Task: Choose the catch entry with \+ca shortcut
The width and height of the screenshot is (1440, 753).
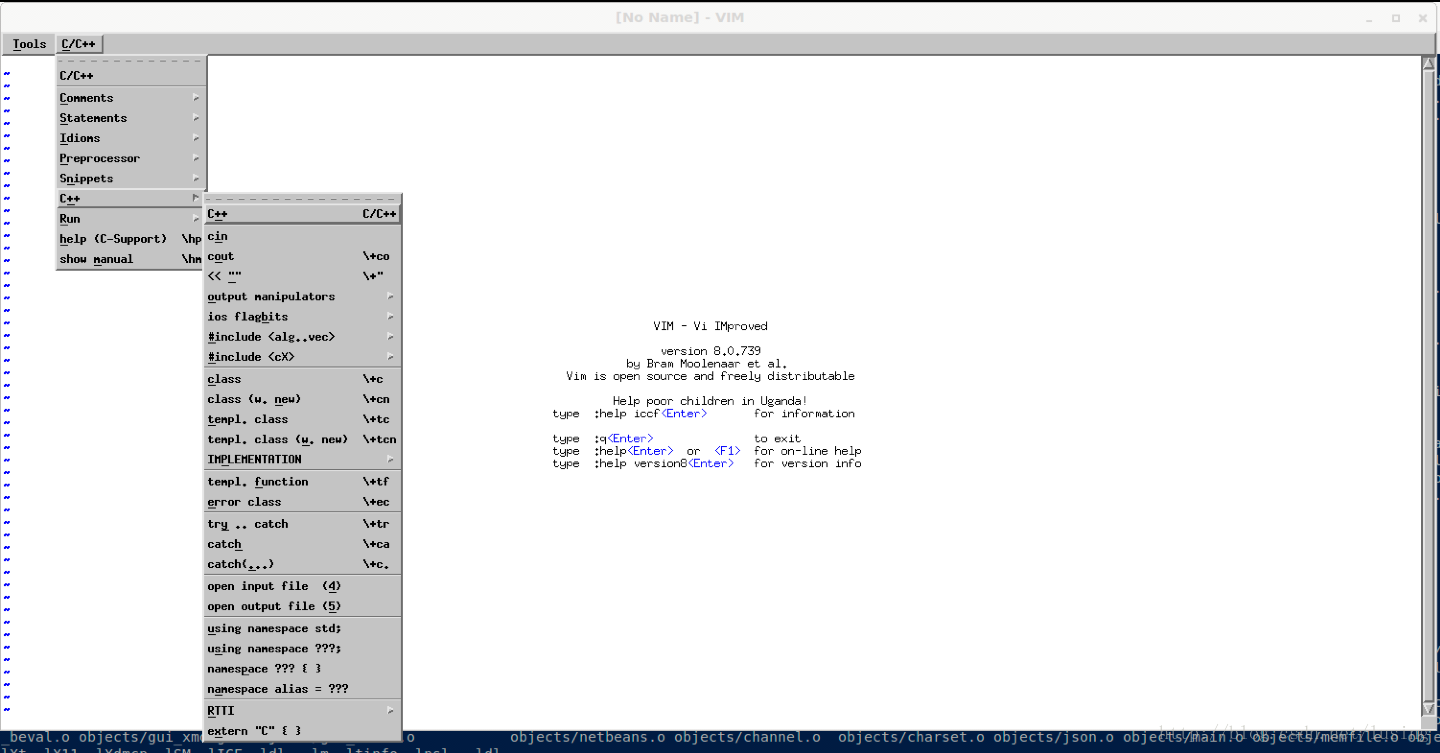Action: click(x=302, y=544)
